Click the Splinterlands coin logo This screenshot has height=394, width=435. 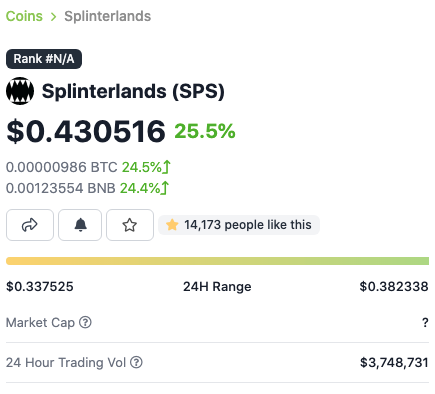[20, 91]
